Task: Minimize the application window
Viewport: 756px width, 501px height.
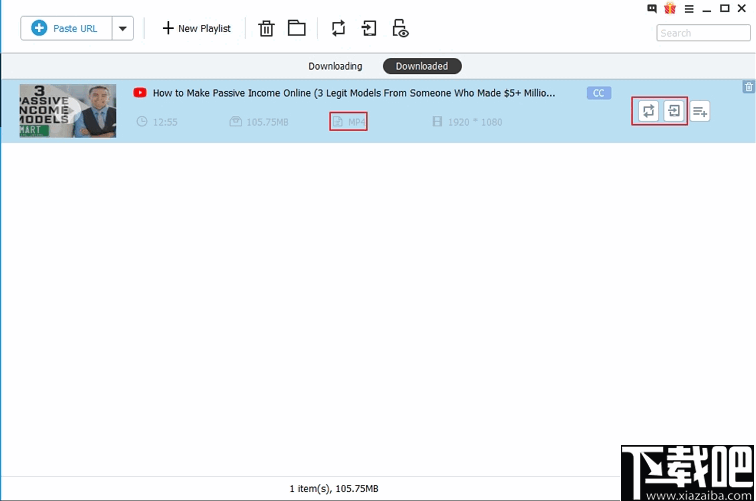Action: point(707,10)
